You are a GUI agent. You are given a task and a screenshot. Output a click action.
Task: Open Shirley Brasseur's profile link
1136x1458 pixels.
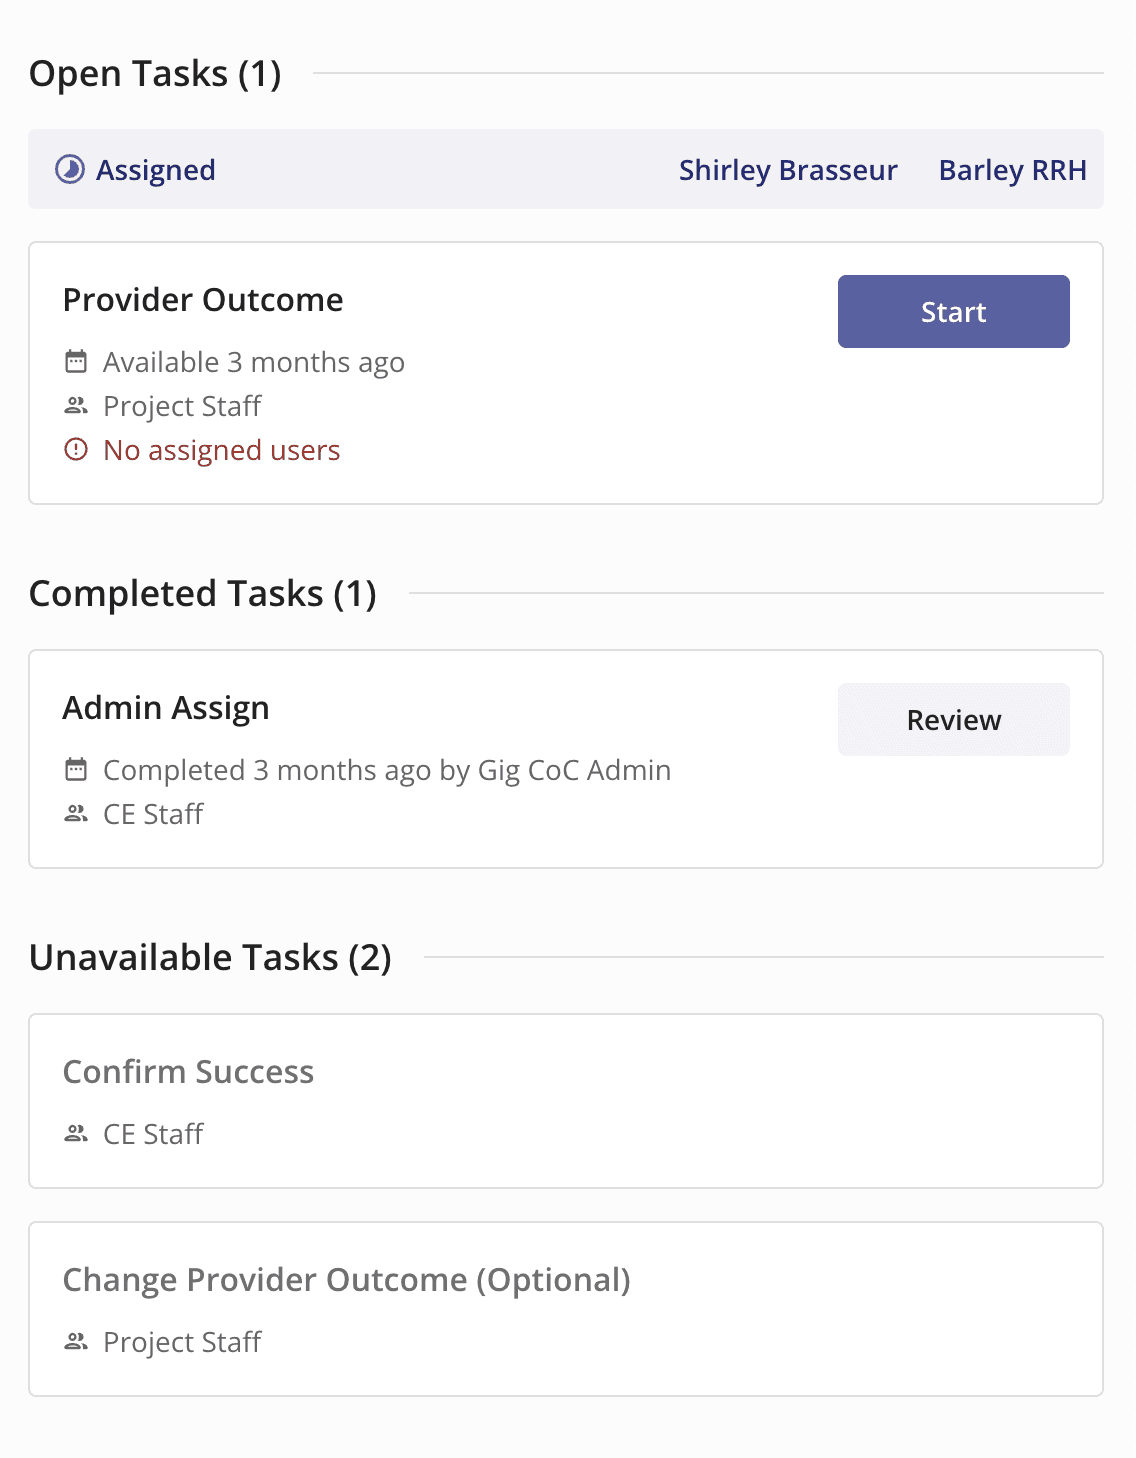(x=787, y=170)
